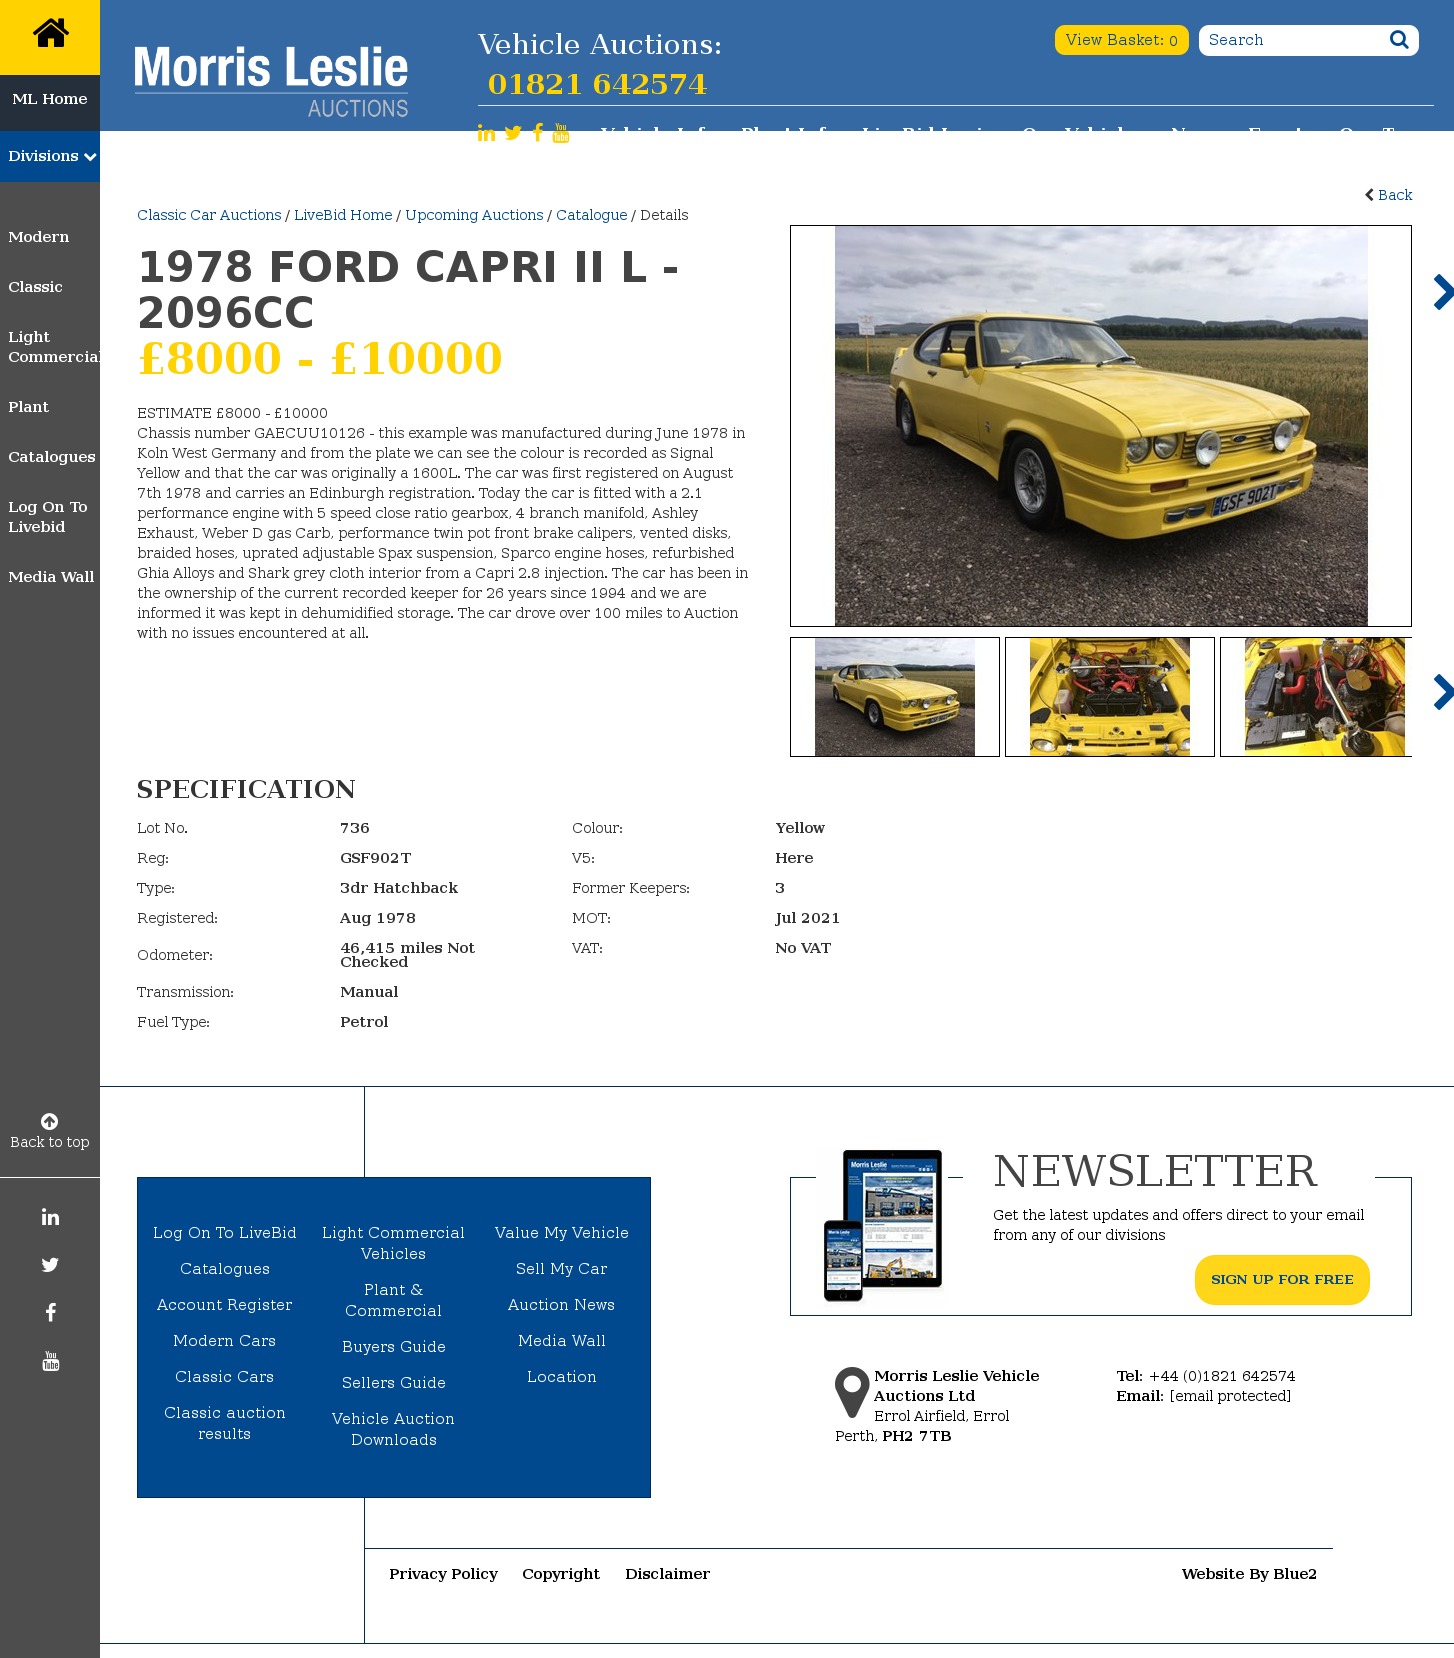Open Catalogue breadcrumb link
The height and width of the screenshot is (1658, 1454).
[592, 215]
